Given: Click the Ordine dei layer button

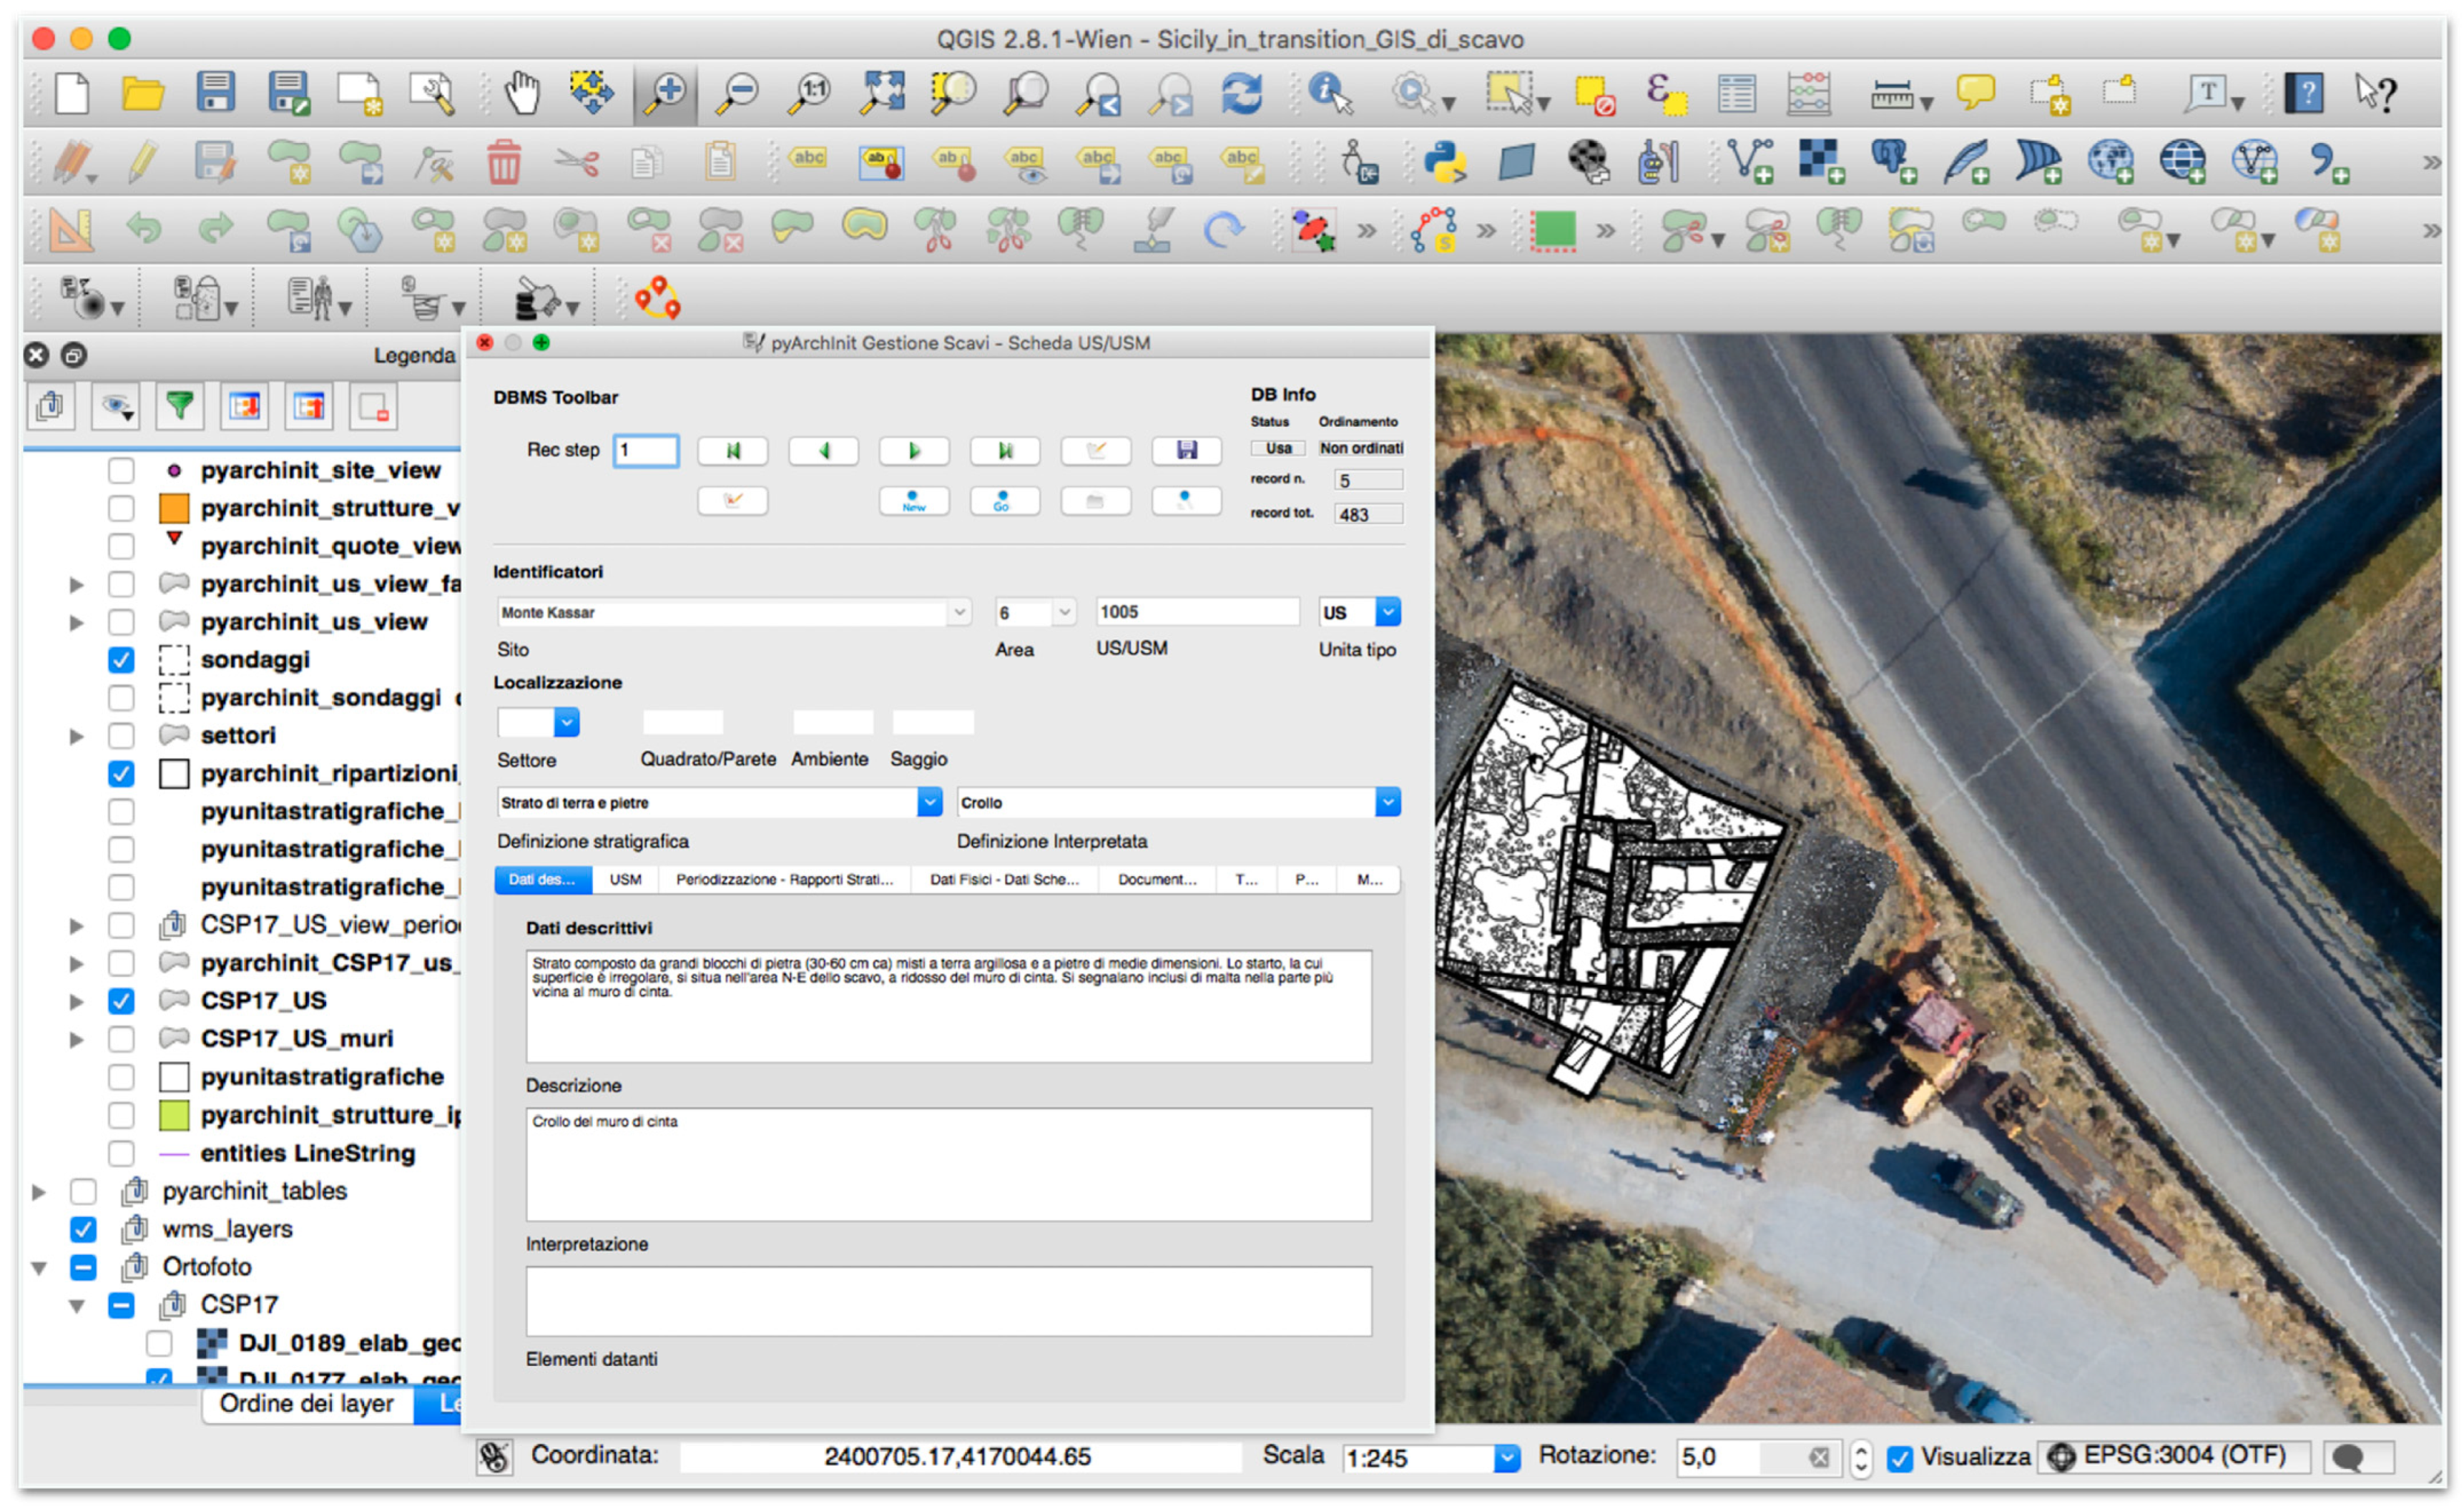Looking at the screenshot, I should tap(307, 1403).
